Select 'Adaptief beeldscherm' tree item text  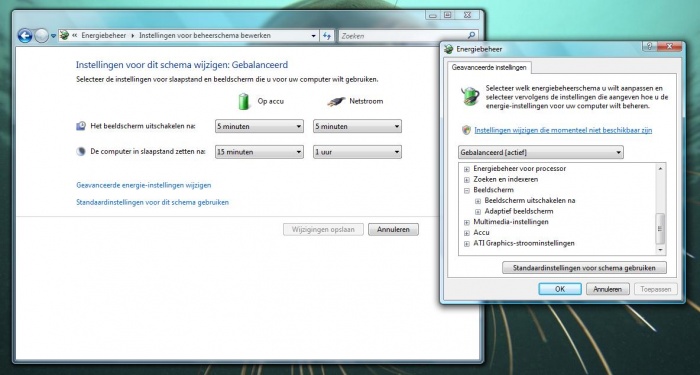(519, 211)
